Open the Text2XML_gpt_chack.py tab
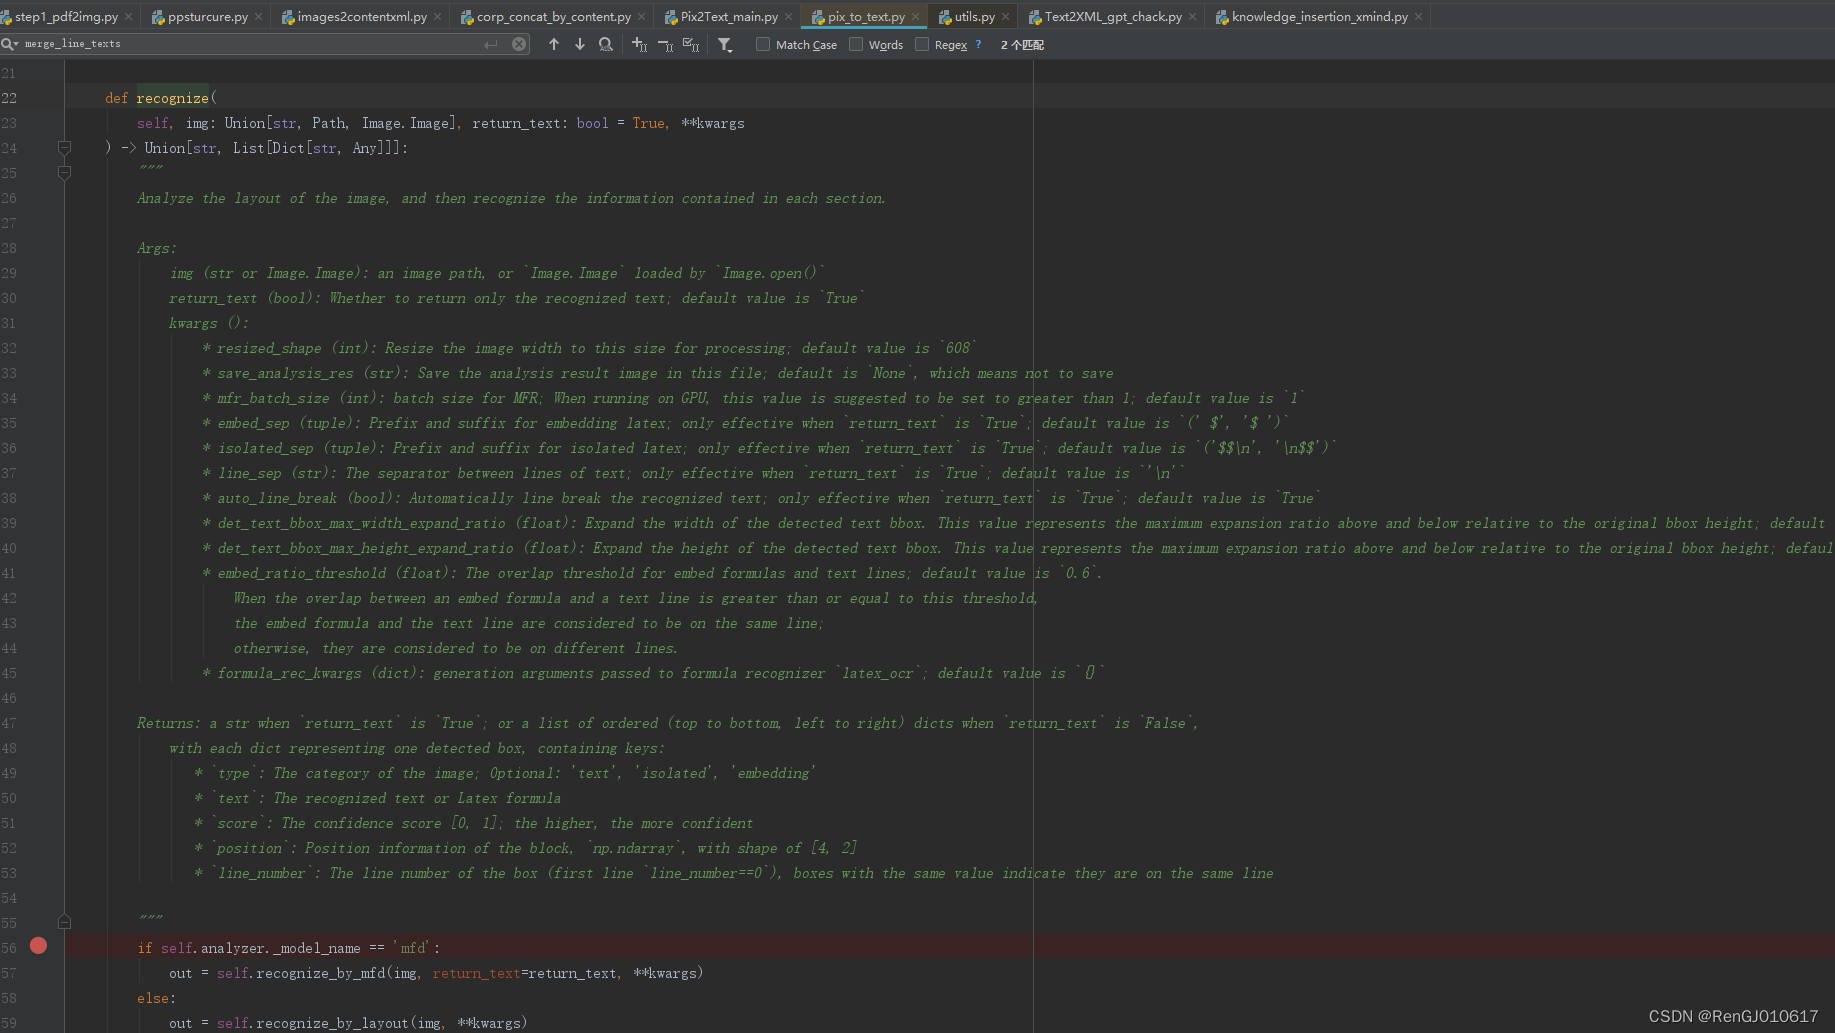The height and width of the screenshot is (1033, 1835). 1113,17
